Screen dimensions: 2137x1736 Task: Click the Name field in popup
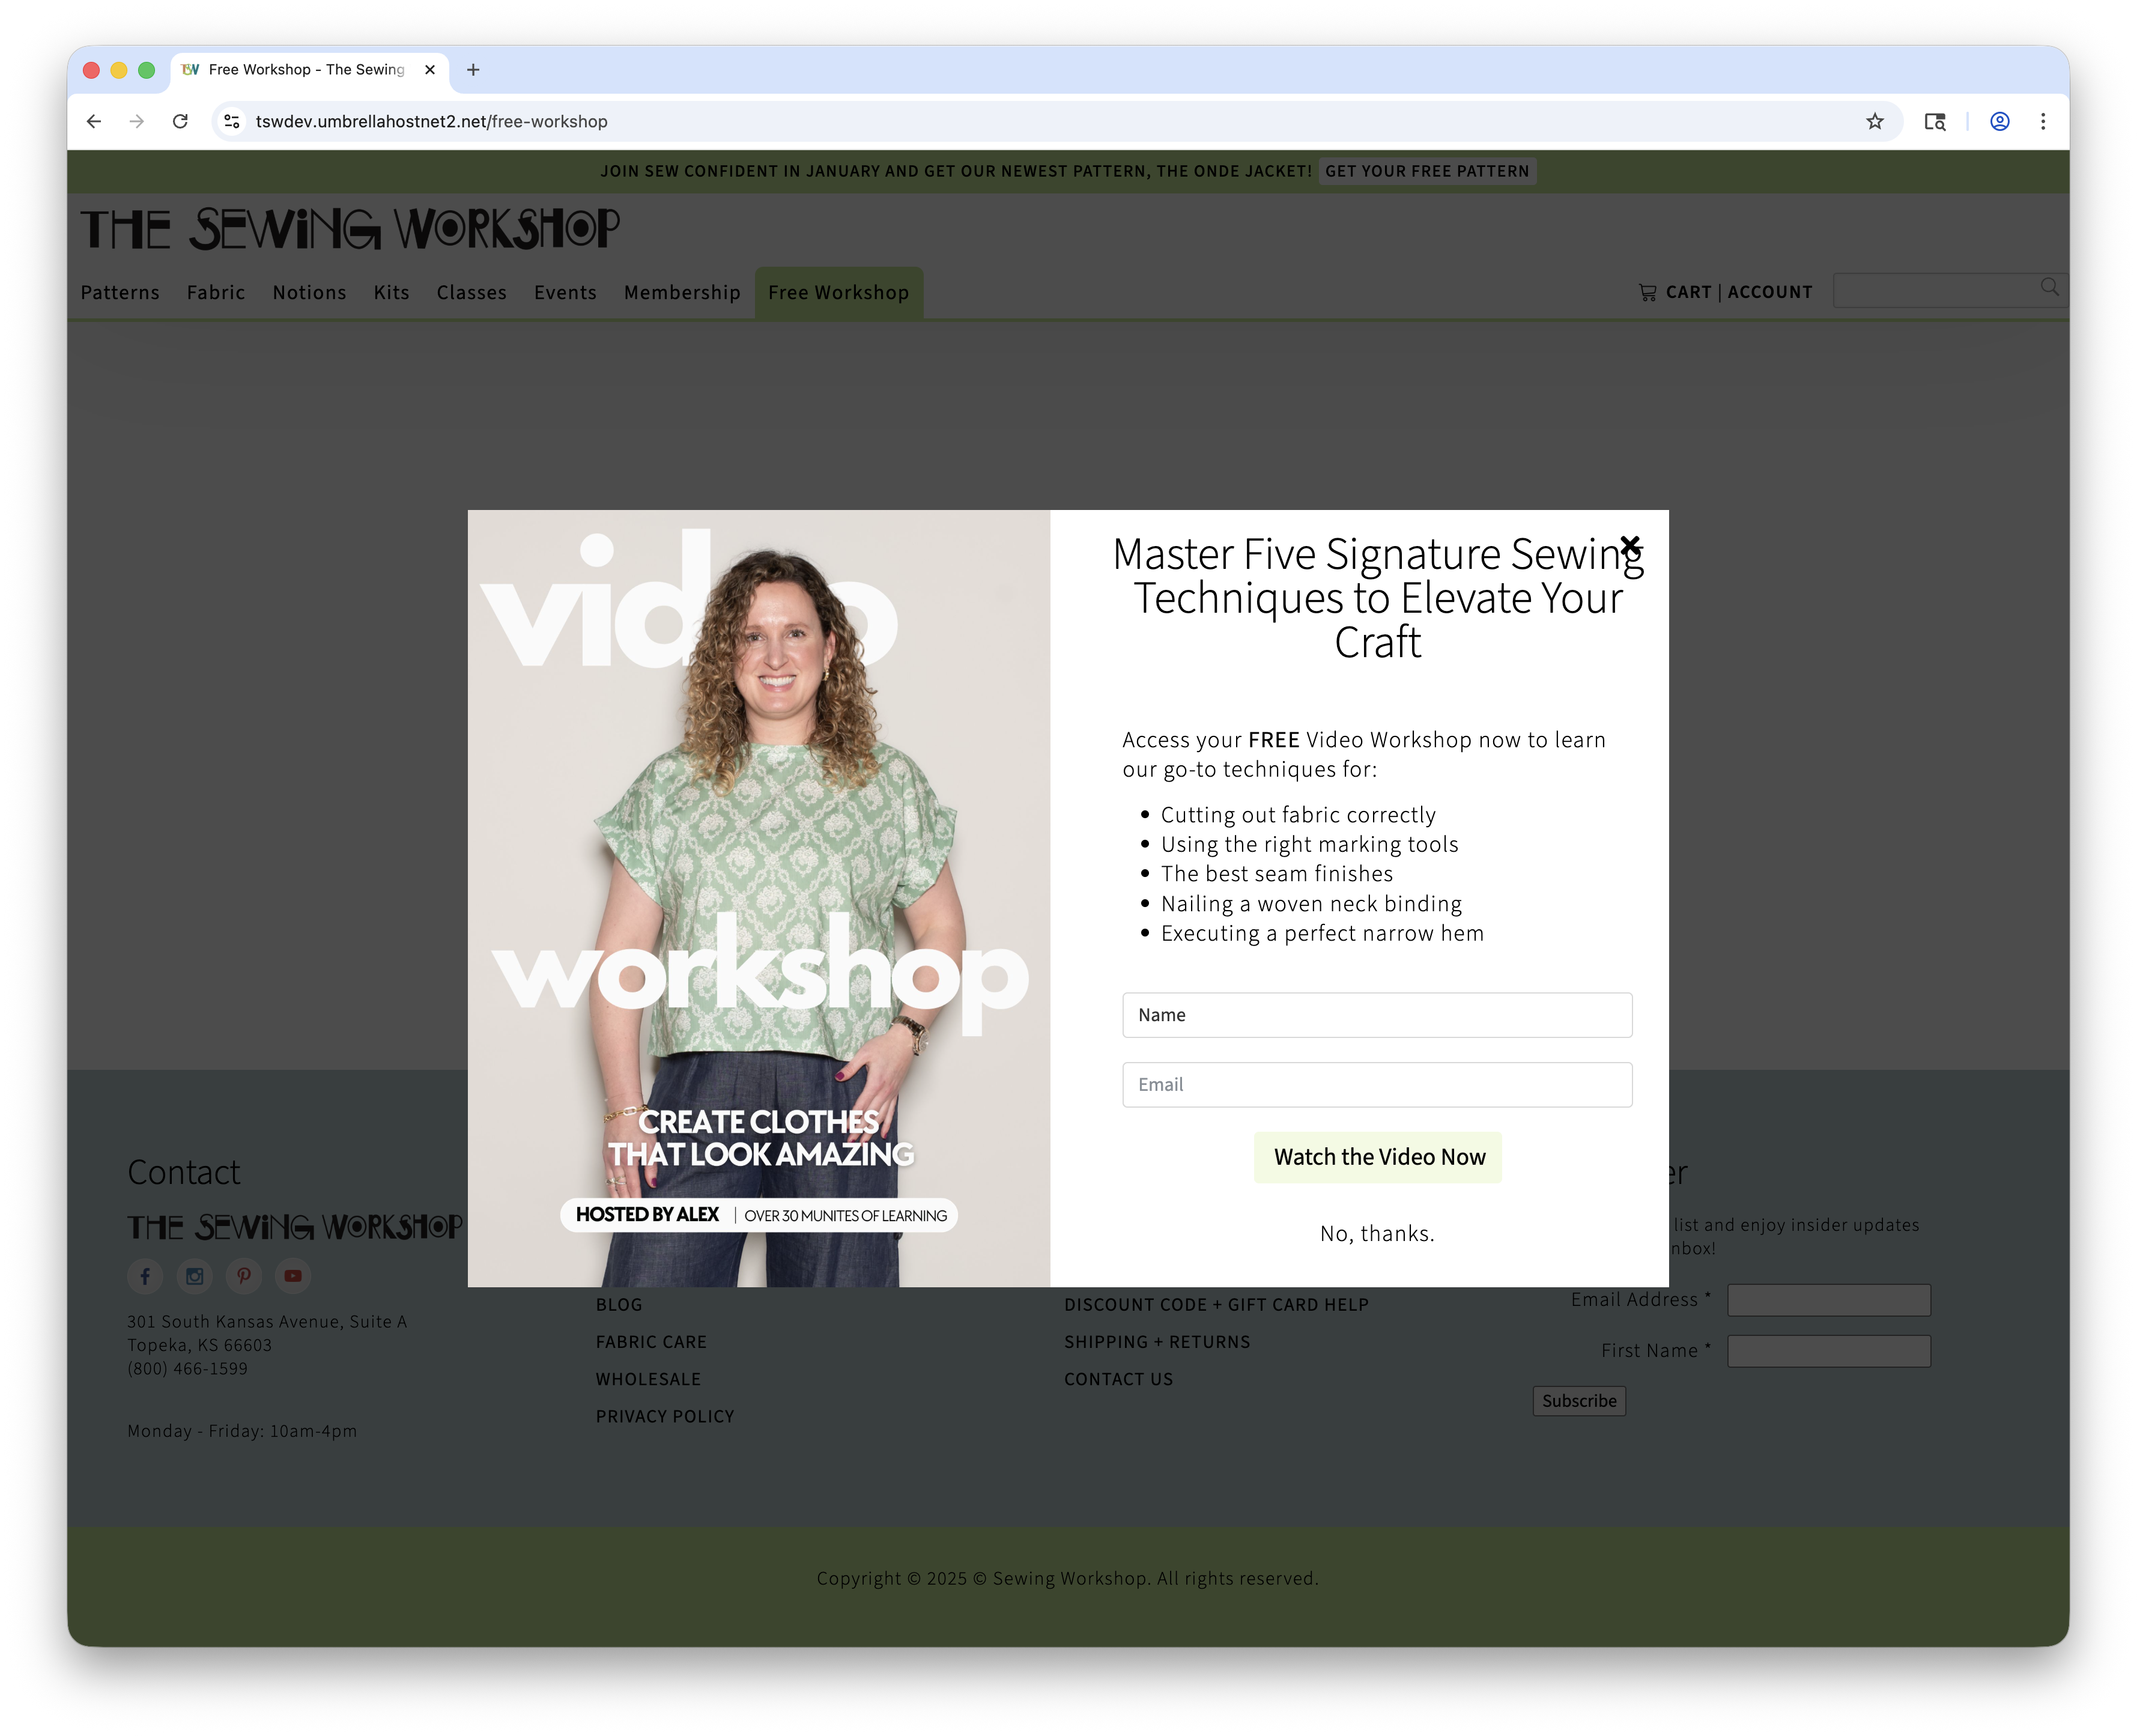(x=1376, y=1014)
